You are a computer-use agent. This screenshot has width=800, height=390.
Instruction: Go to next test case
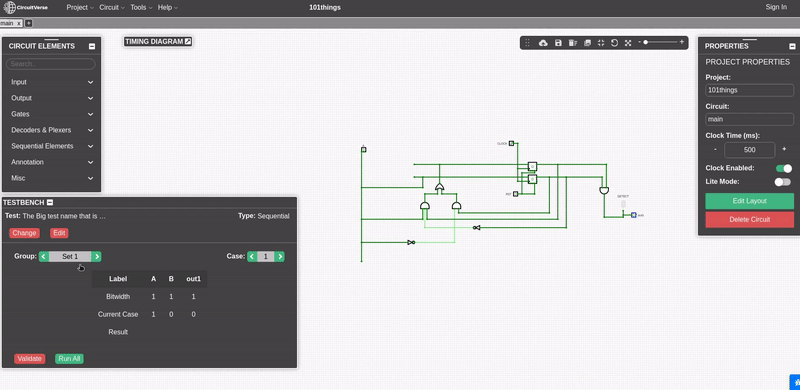coord(280,257)
